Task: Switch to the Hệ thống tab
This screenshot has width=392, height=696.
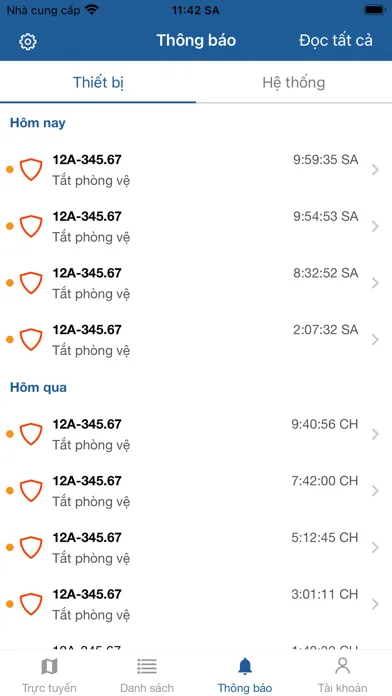Action: [294, 83]
